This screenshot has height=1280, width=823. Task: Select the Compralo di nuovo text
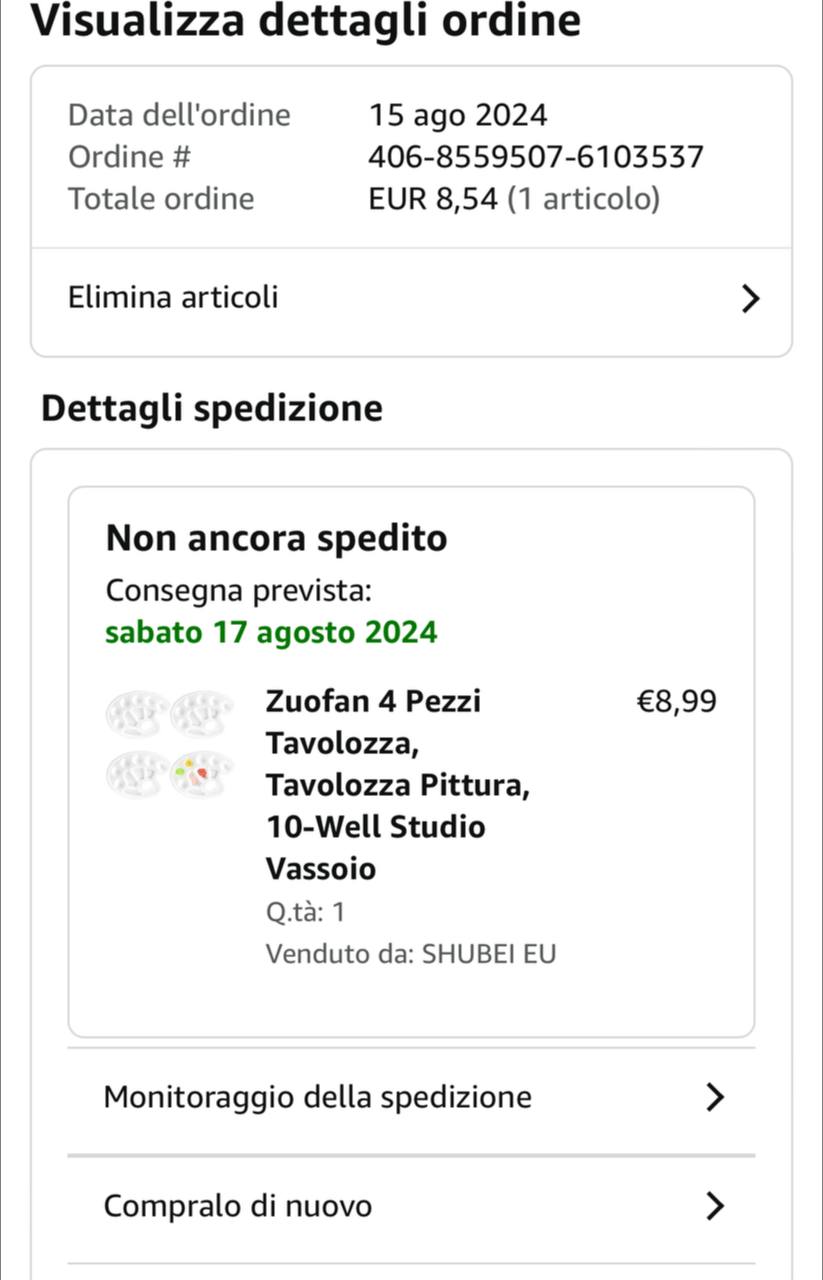(x=238, y=1206)
